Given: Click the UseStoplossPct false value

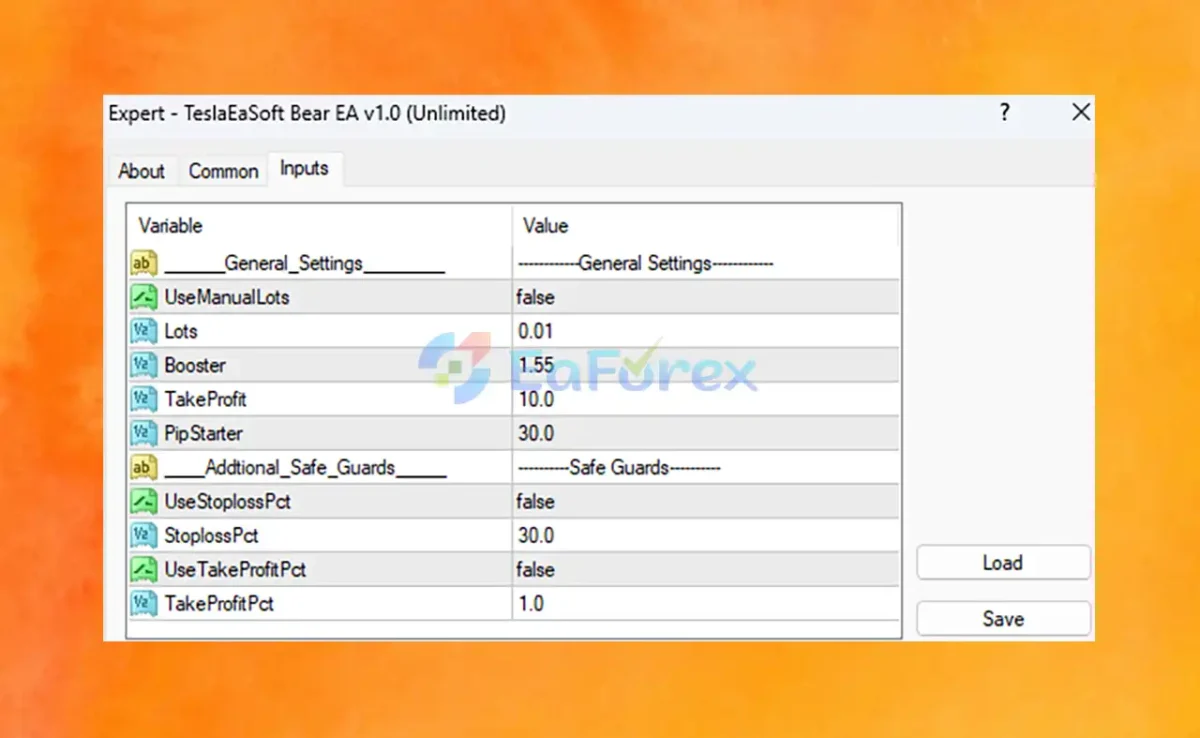Looking at the screenshot, I should pos(535,501).
